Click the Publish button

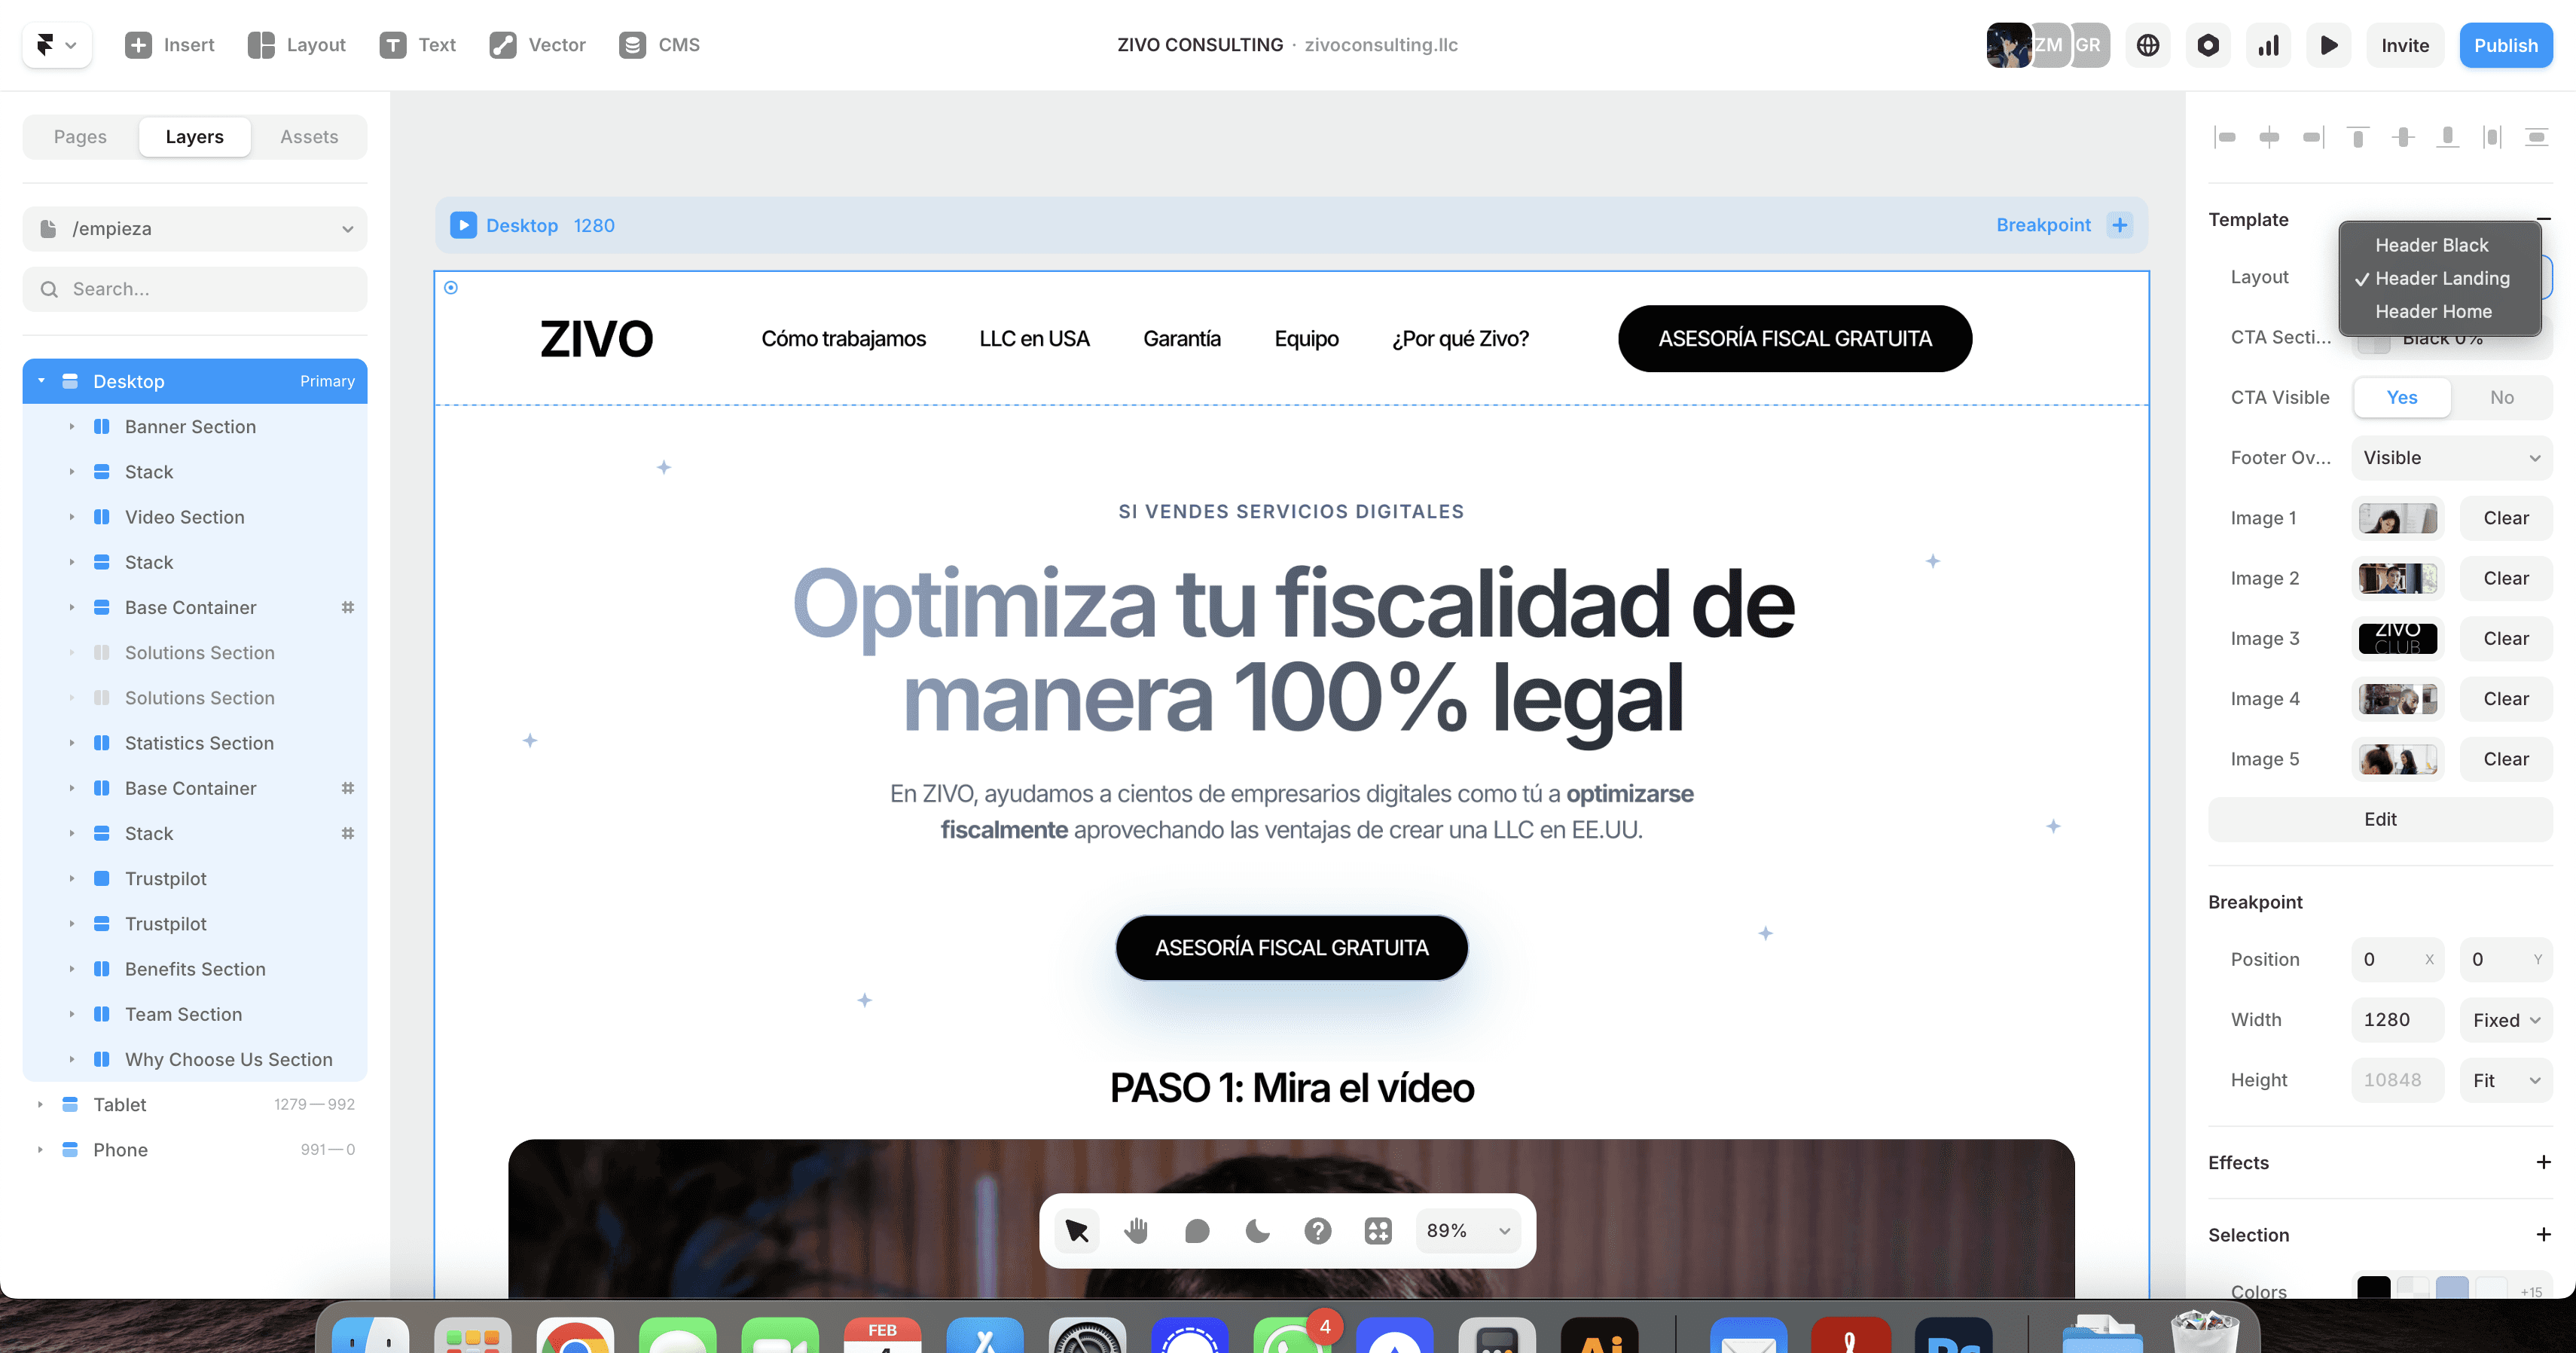tap(2505, 45)
